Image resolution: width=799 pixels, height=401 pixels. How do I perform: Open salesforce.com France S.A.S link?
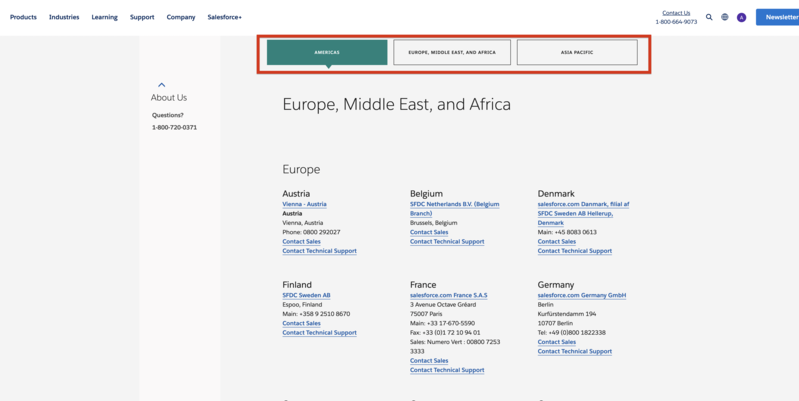tap(448, 296)
